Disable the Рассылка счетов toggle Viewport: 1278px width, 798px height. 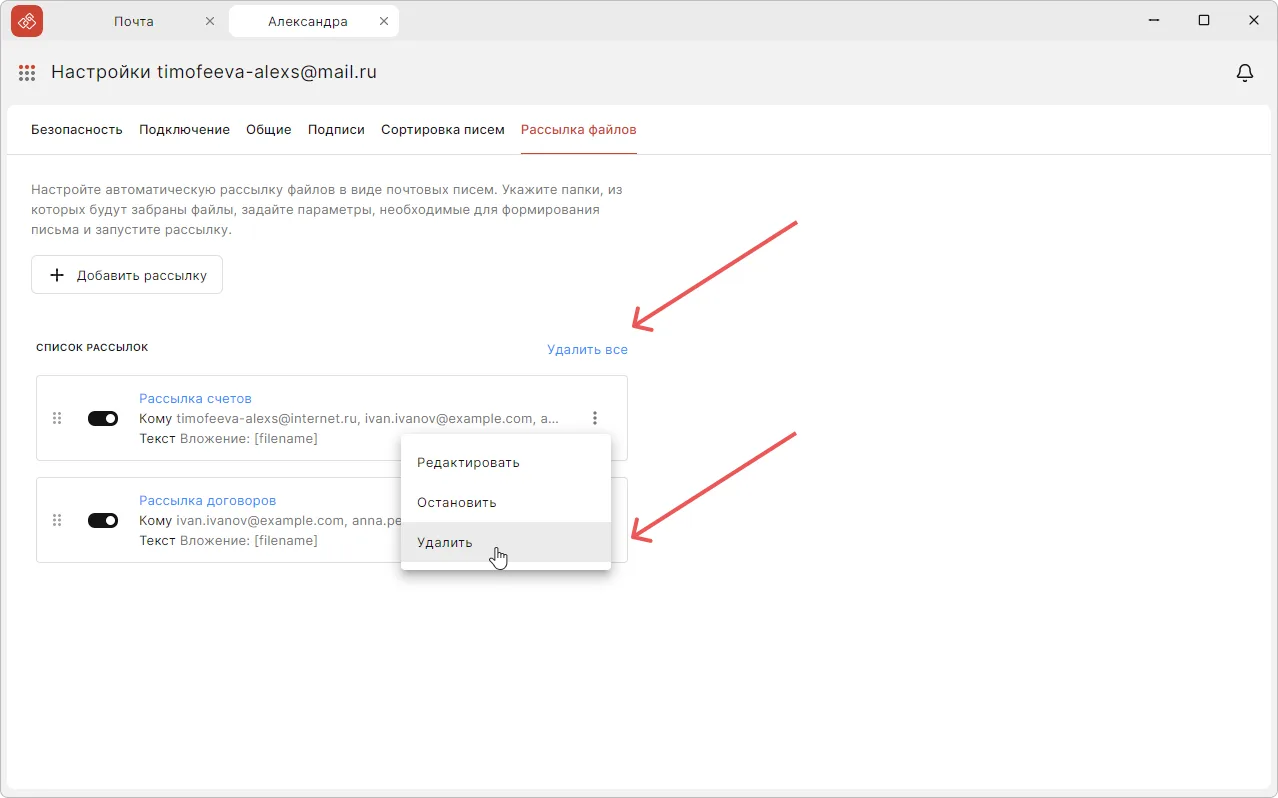pos(103,418)
